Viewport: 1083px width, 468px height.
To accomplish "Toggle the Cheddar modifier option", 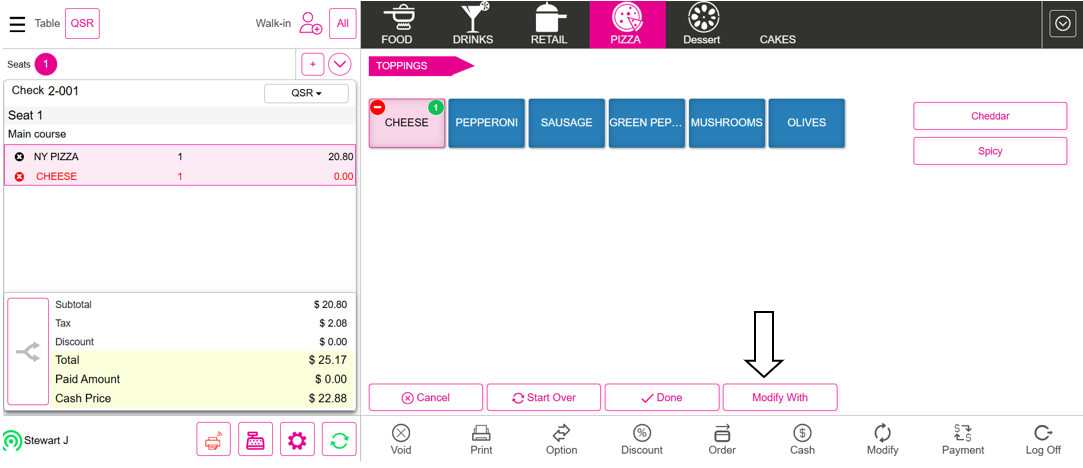I will pyautogui.click(x=989, y=116).
